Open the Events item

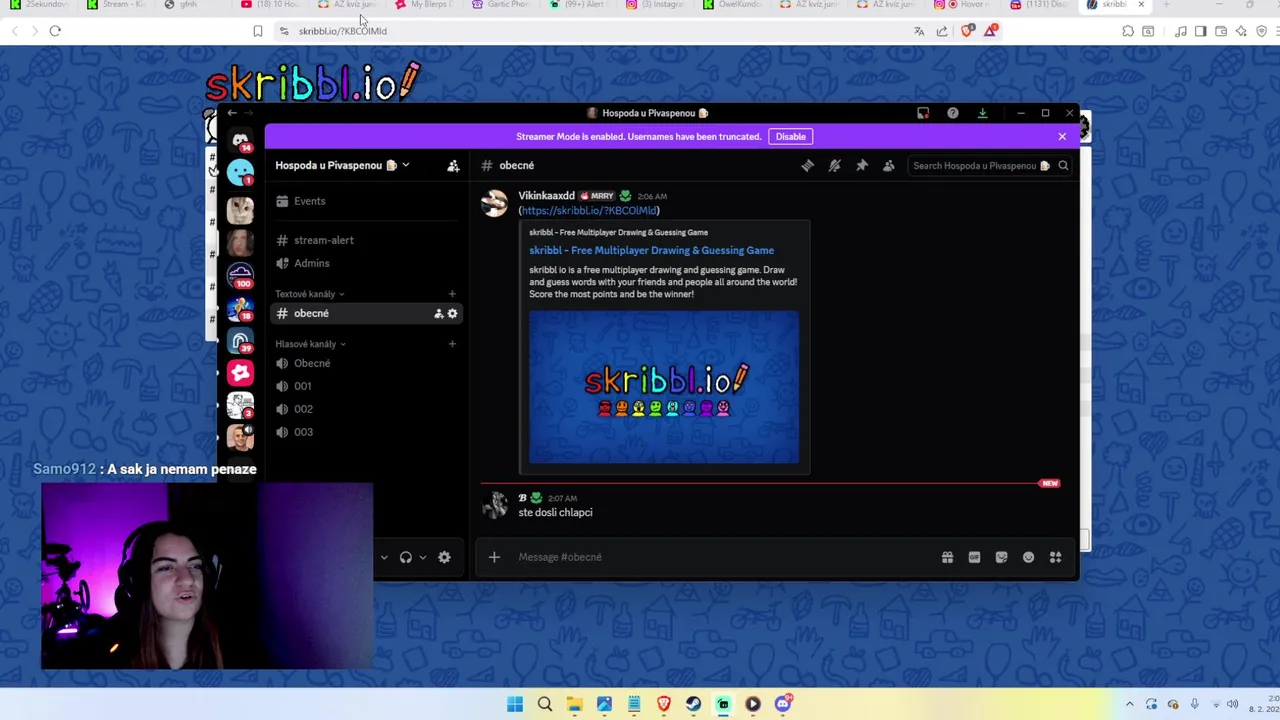(x=366, y=201)
